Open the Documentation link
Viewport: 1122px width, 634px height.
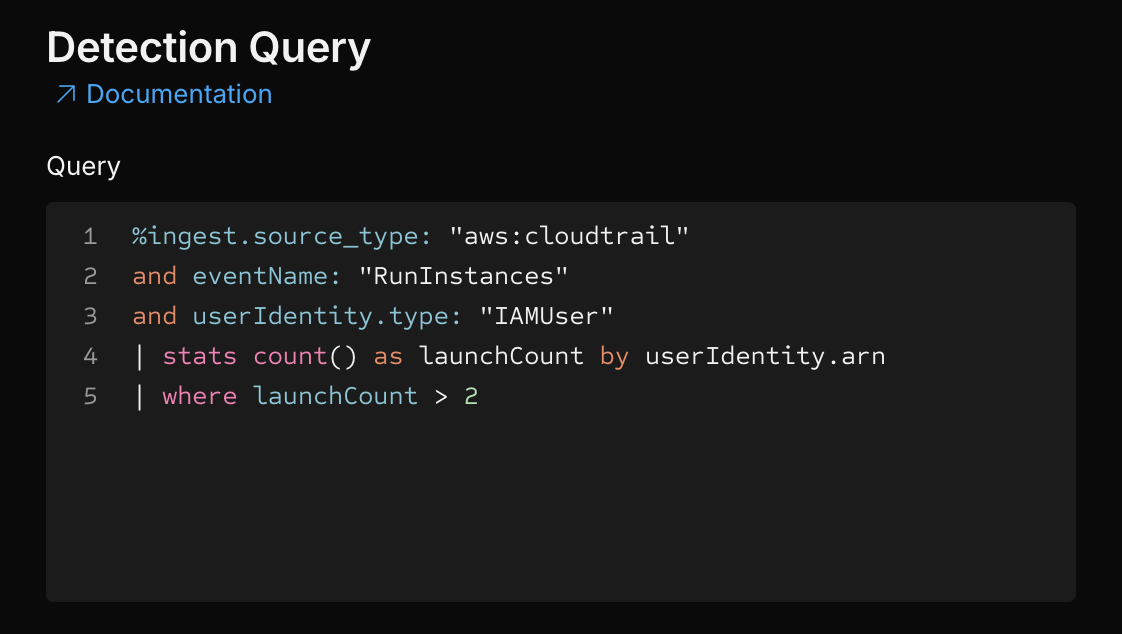pos(179,94)
